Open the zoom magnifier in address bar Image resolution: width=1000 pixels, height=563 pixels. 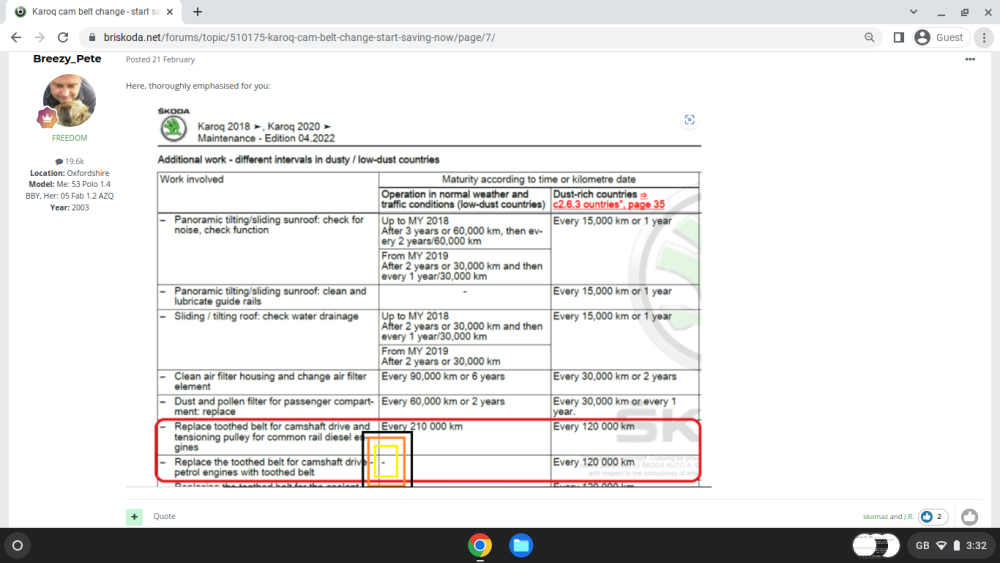click(869, 38)
